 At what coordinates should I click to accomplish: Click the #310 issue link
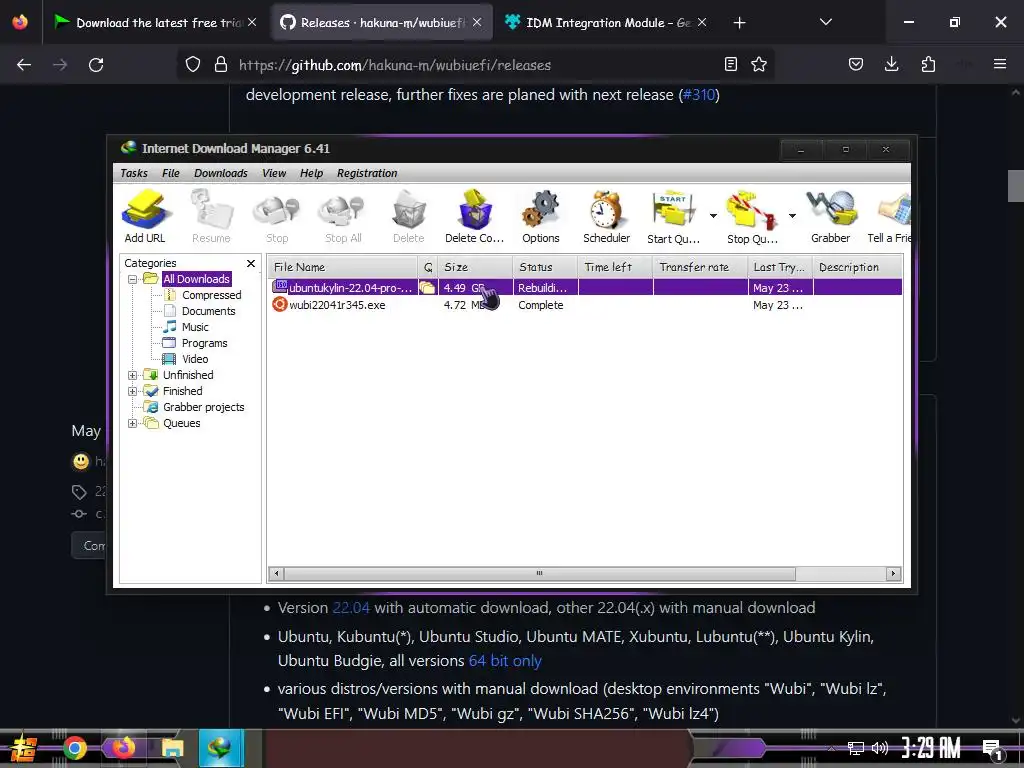tap(699, 95)
